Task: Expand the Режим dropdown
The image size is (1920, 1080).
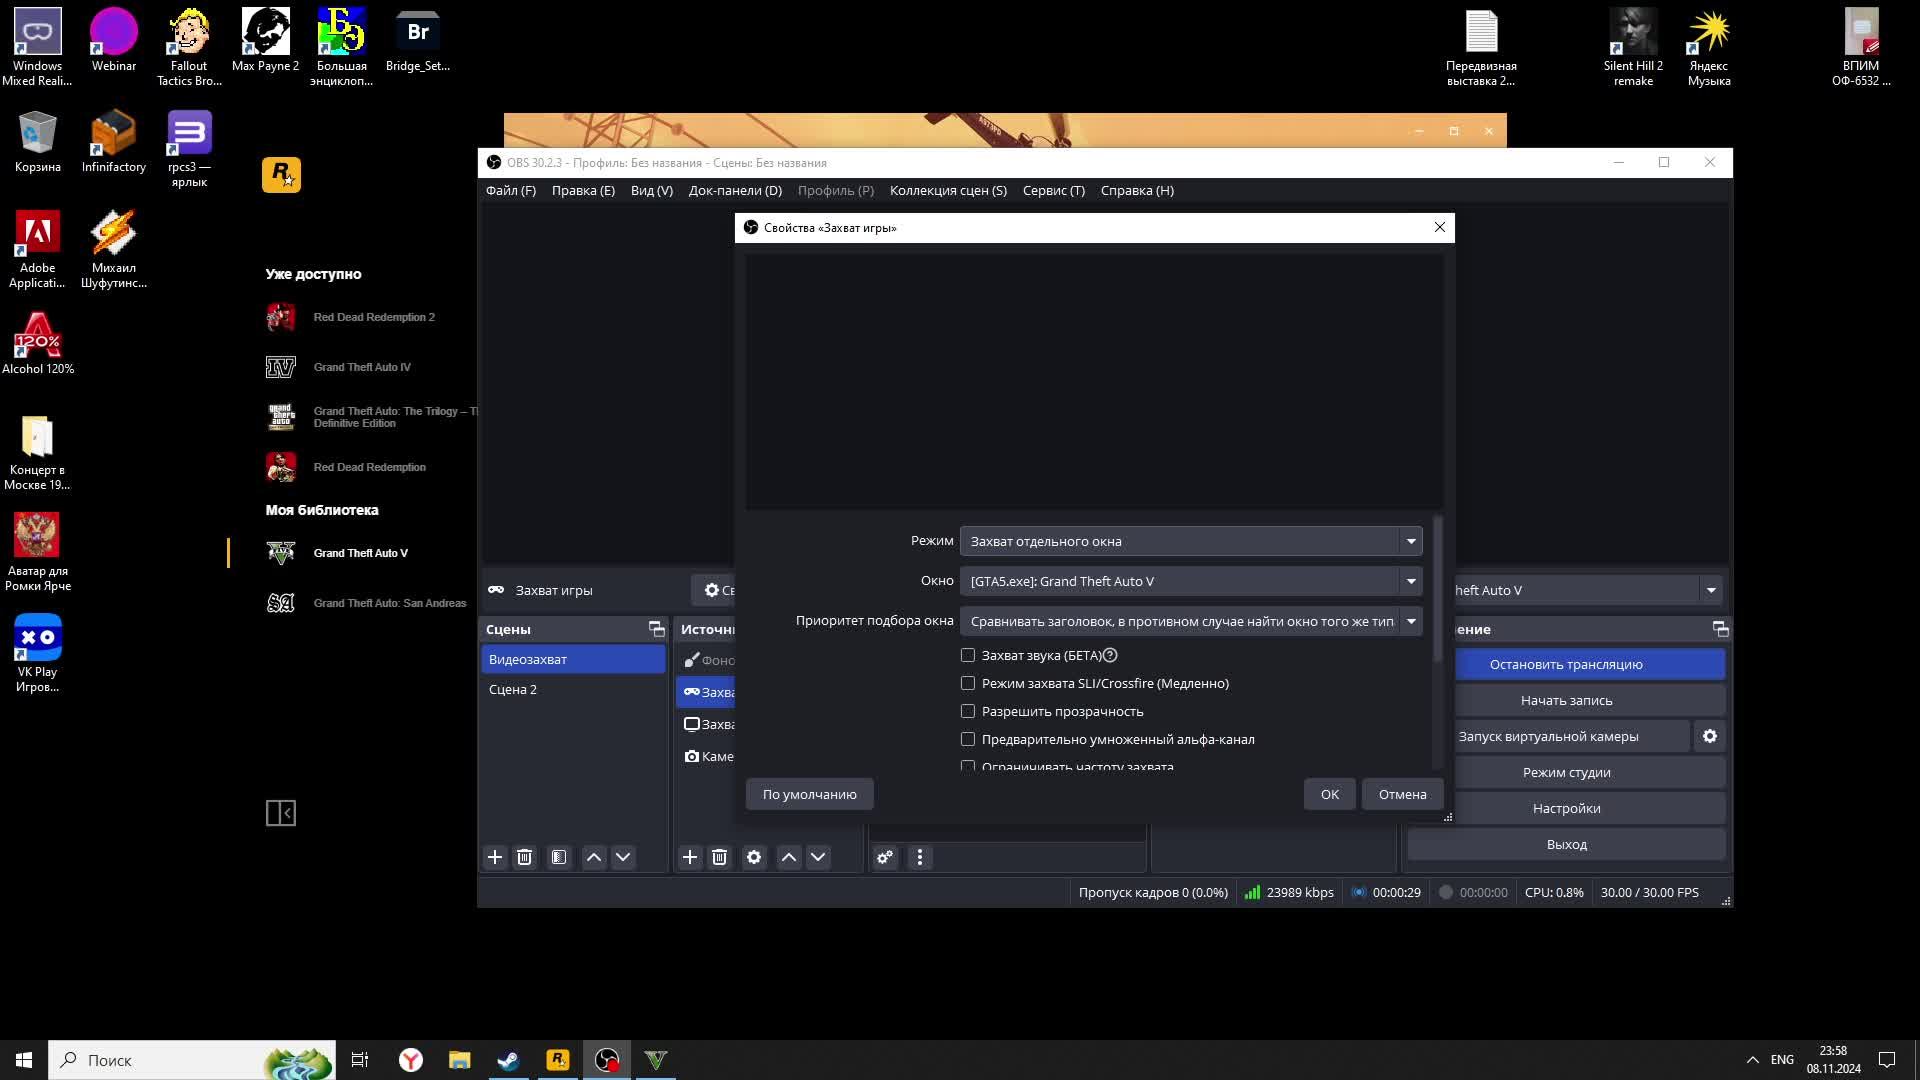Action: [1191, 541]
